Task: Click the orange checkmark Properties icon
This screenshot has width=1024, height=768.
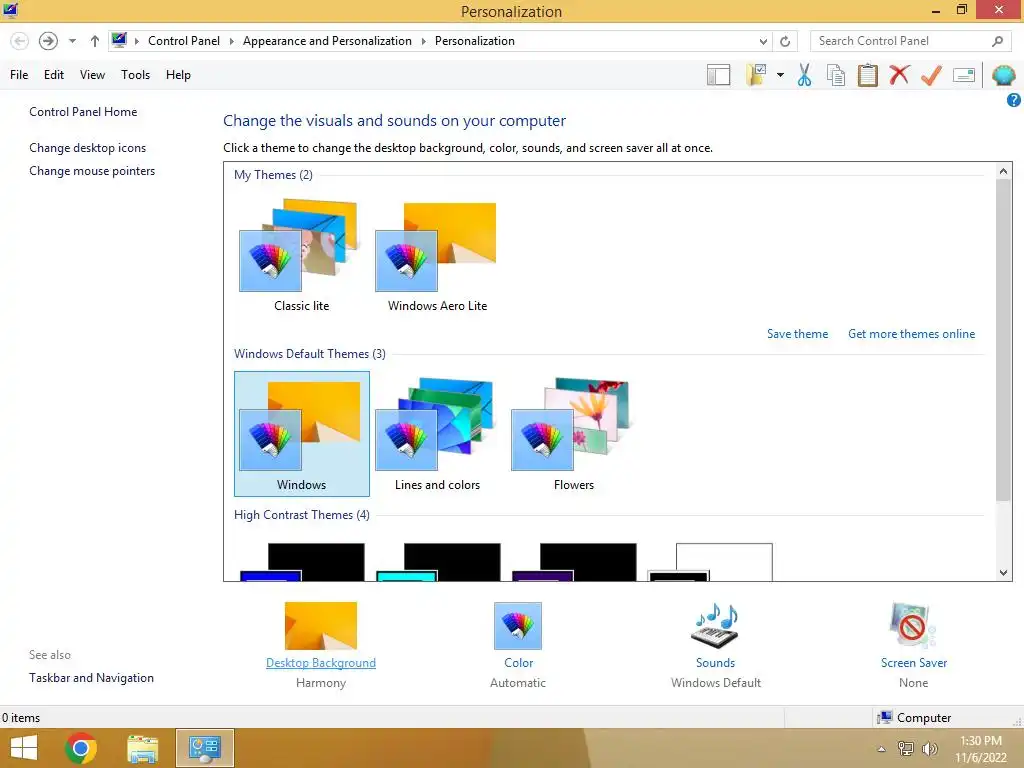Action: 931,75
